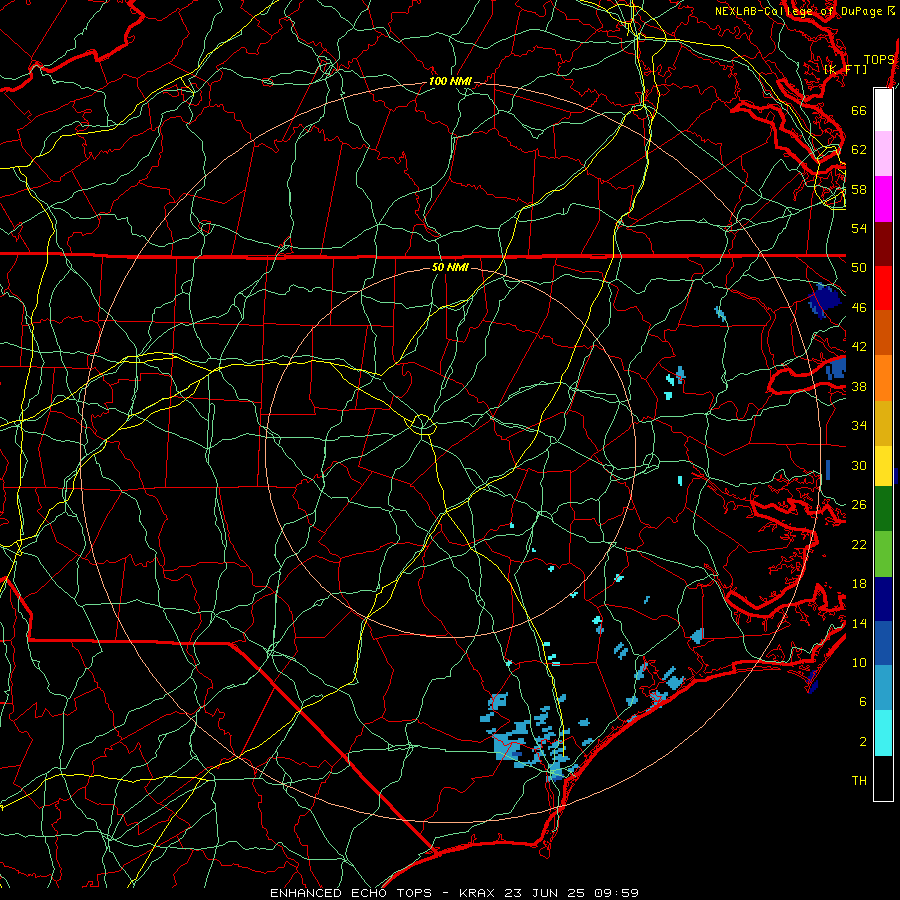The width and height of the screenshot is (900, 900).
Task: Click the light pink legend swatch
Action: coord(883,154)
